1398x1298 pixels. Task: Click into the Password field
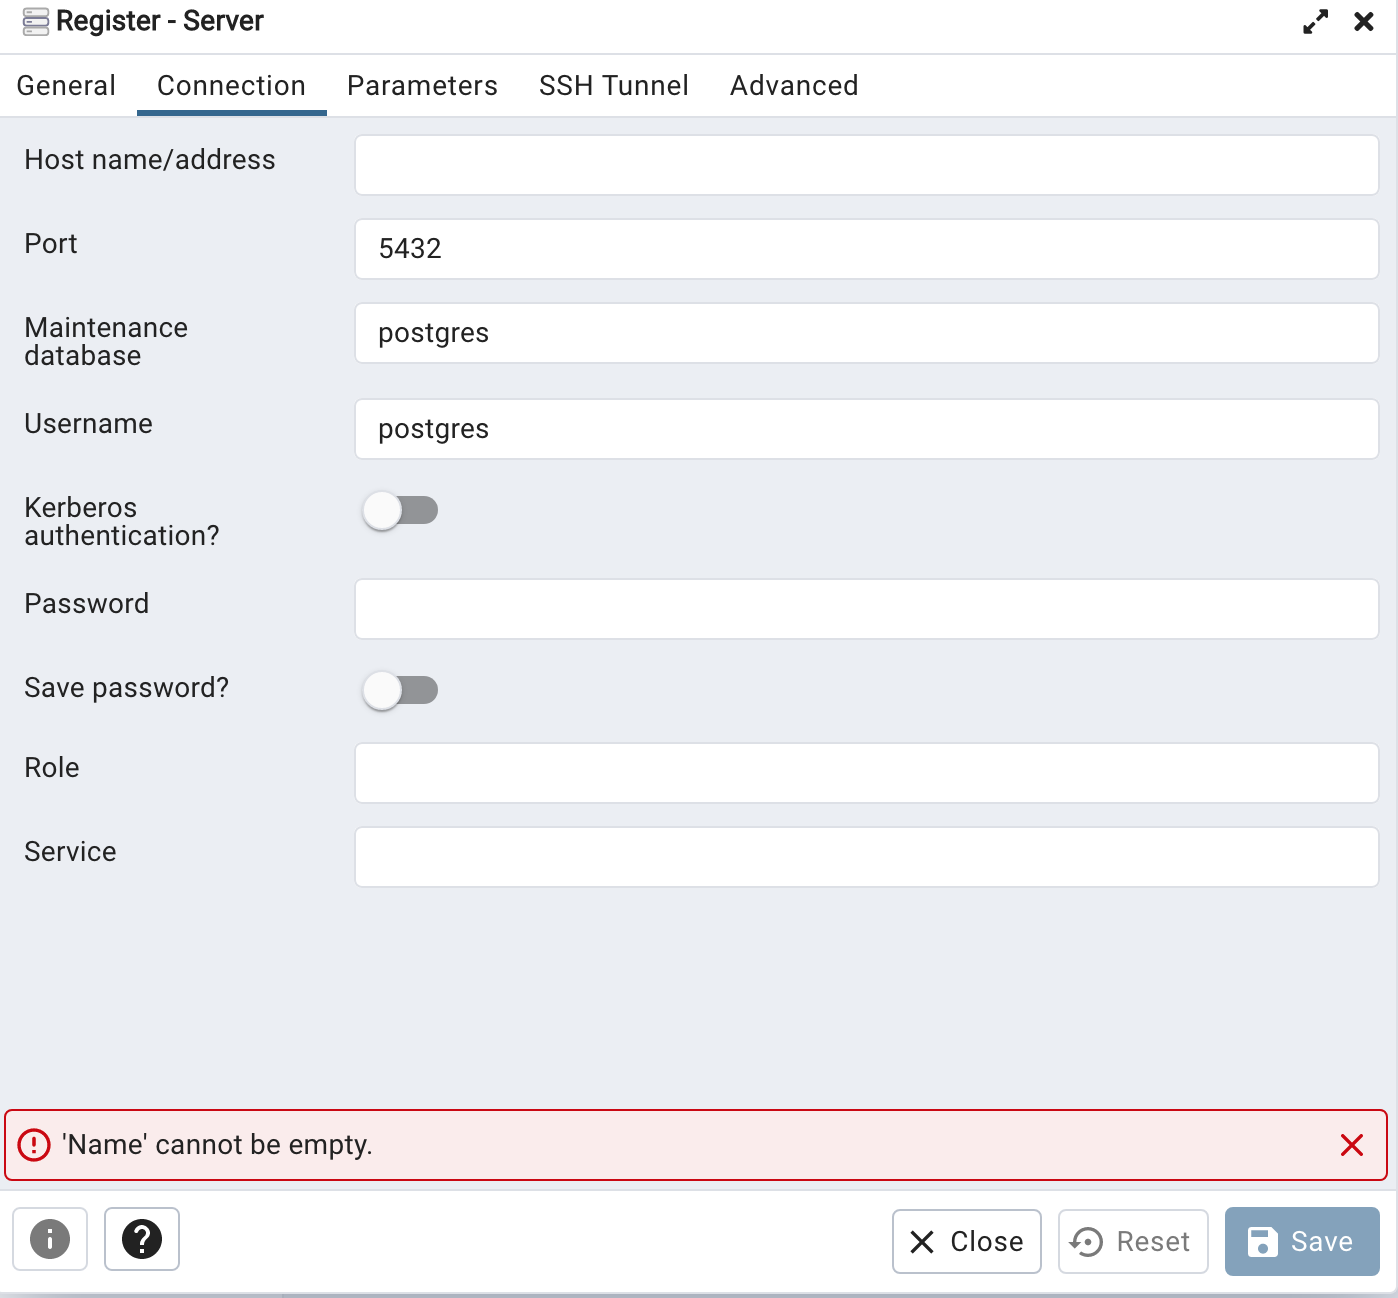[x=866, y=609]
